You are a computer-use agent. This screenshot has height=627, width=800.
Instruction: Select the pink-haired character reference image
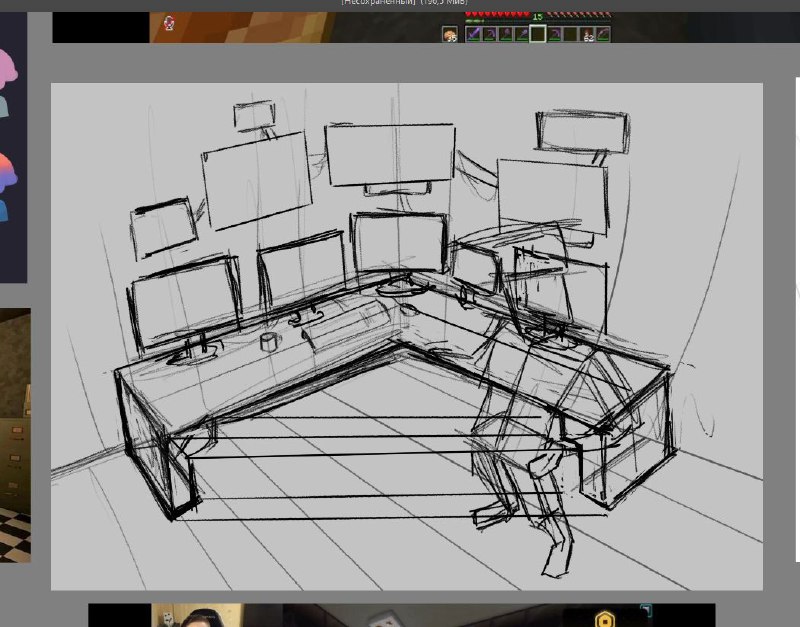[8, 83]
